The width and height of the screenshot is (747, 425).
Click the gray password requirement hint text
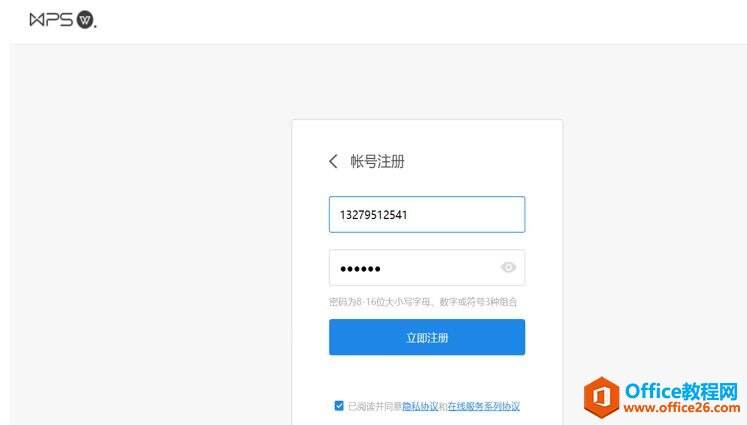click(x=423, y=302)
